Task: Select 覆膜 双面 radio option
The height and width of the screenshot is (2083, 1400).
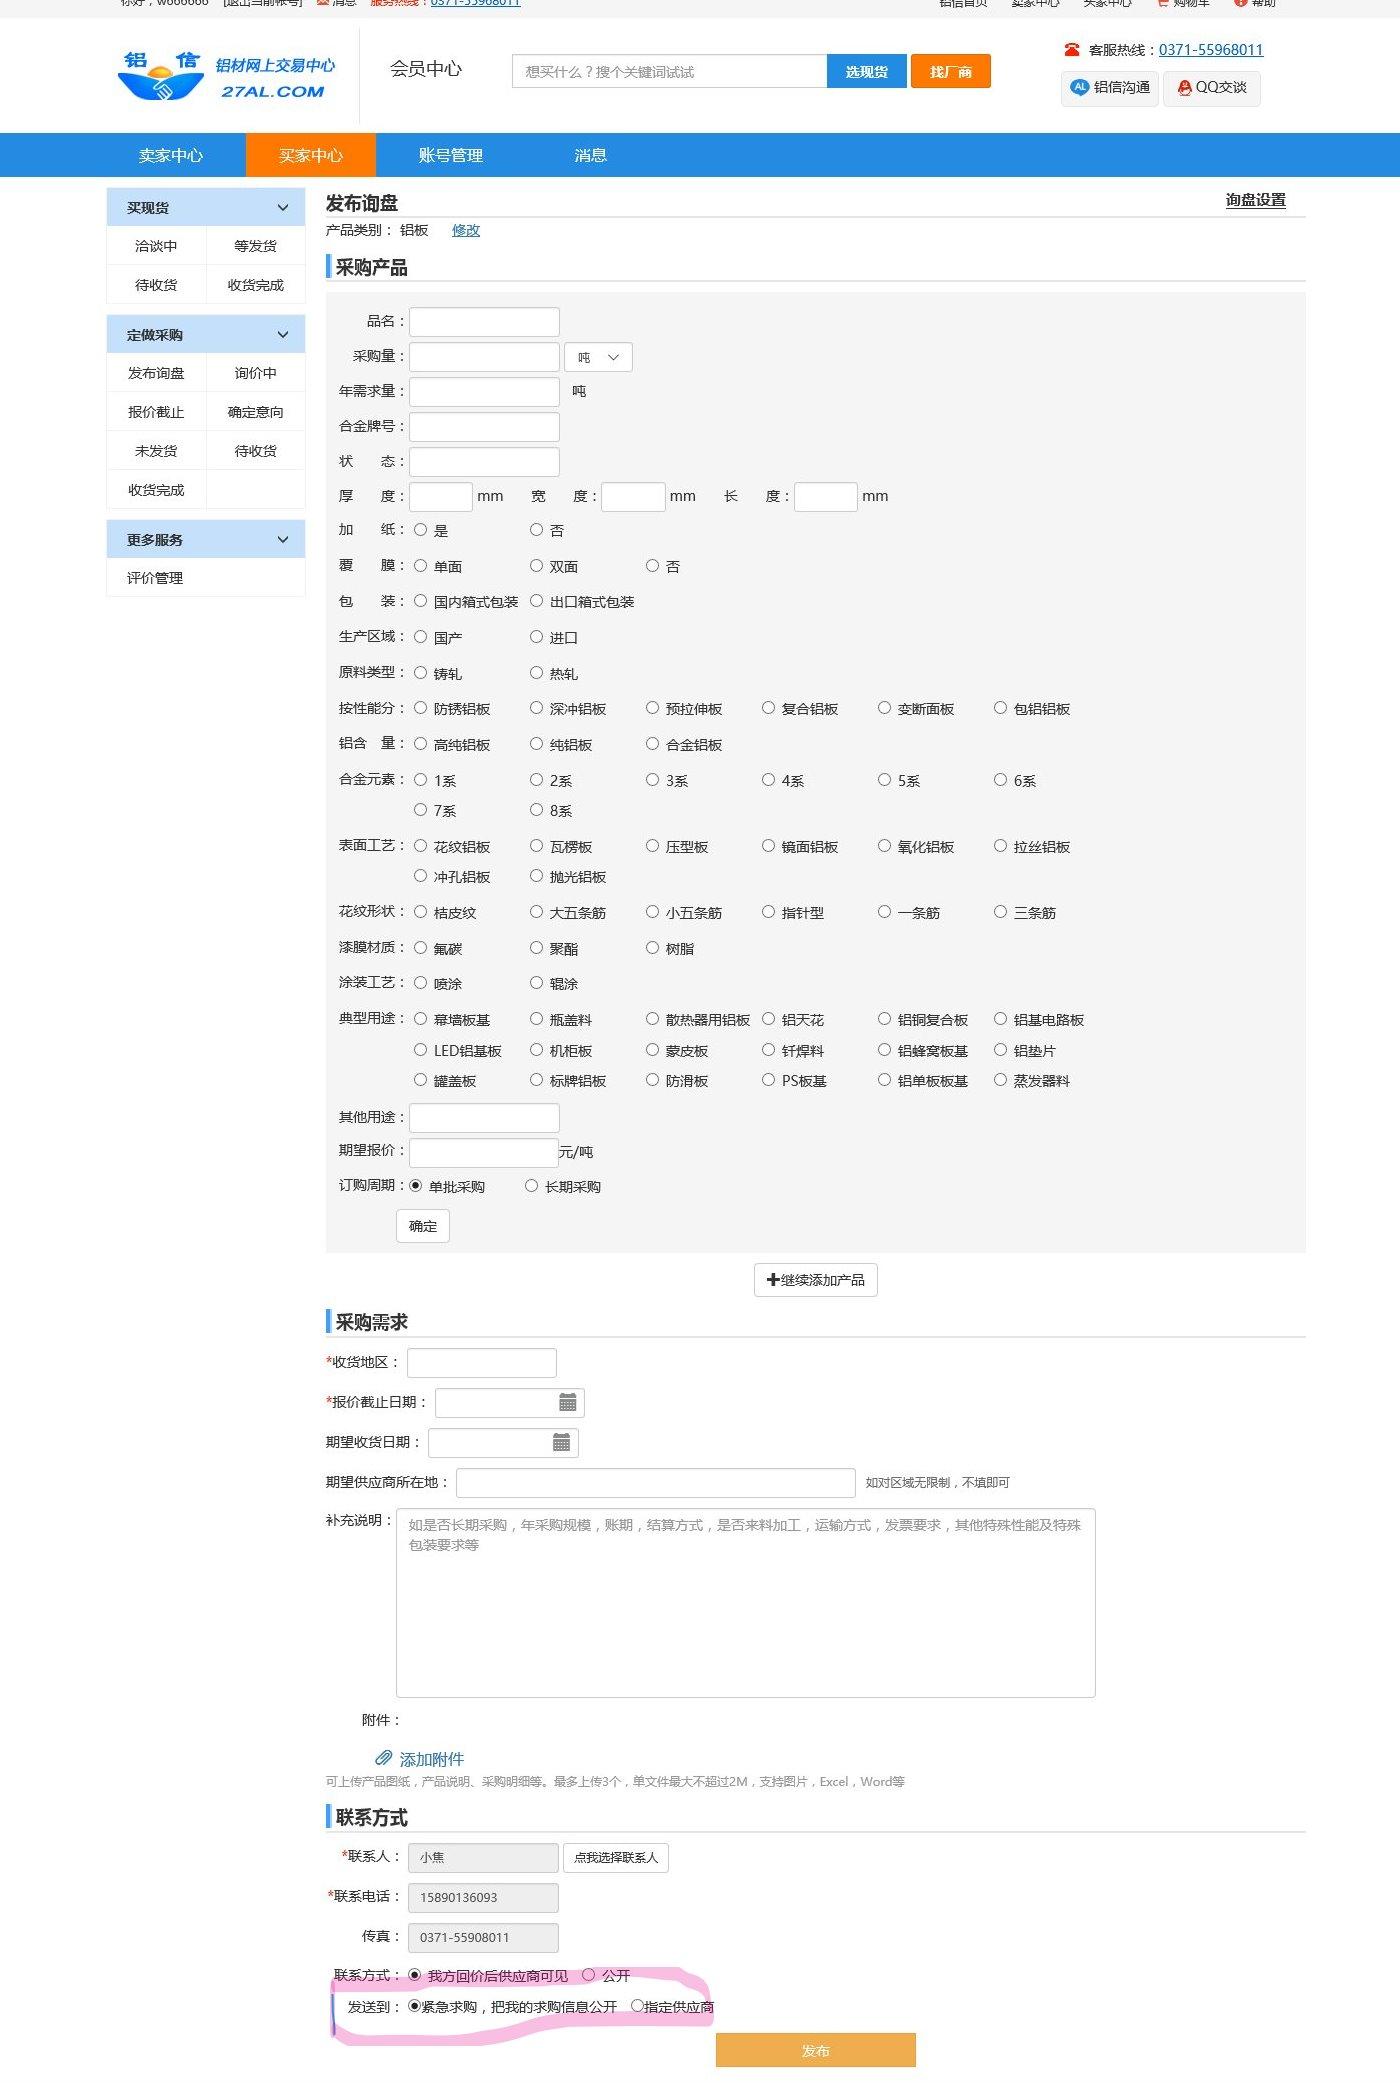Action: 537,566
